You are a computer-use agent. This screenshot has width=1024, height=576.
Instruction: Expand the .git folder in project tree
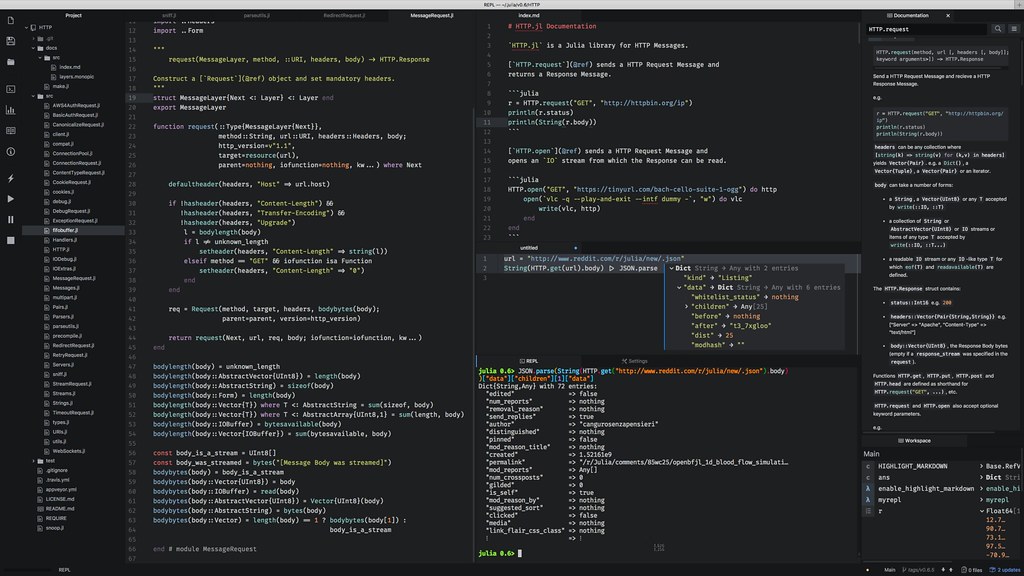coord(33,39)
